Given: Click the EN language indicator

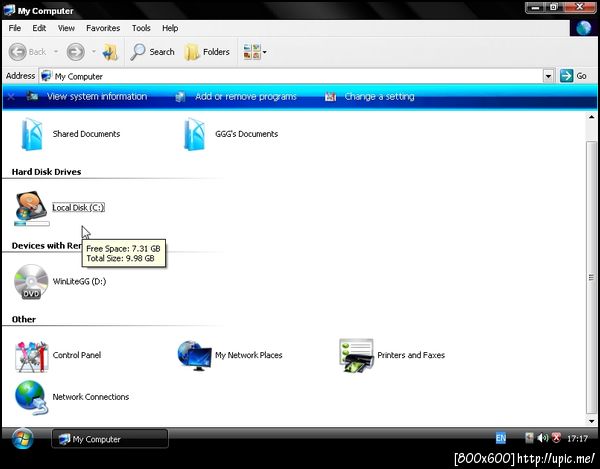Looking at the screenshot, I should pos(501,438).
